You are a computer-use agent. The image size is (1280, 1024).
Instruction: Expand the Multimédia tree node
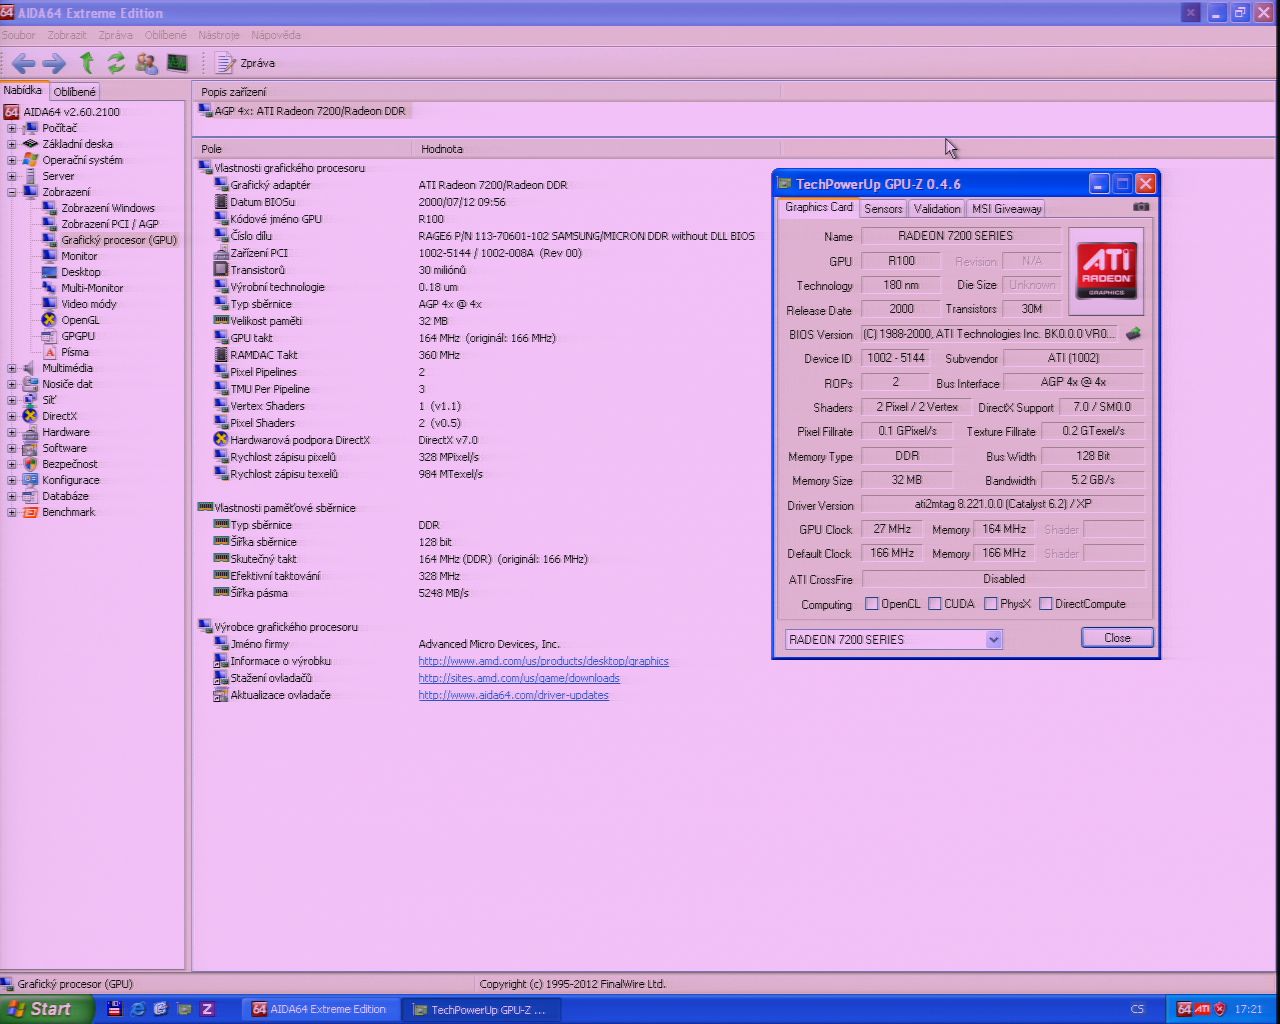12,368
